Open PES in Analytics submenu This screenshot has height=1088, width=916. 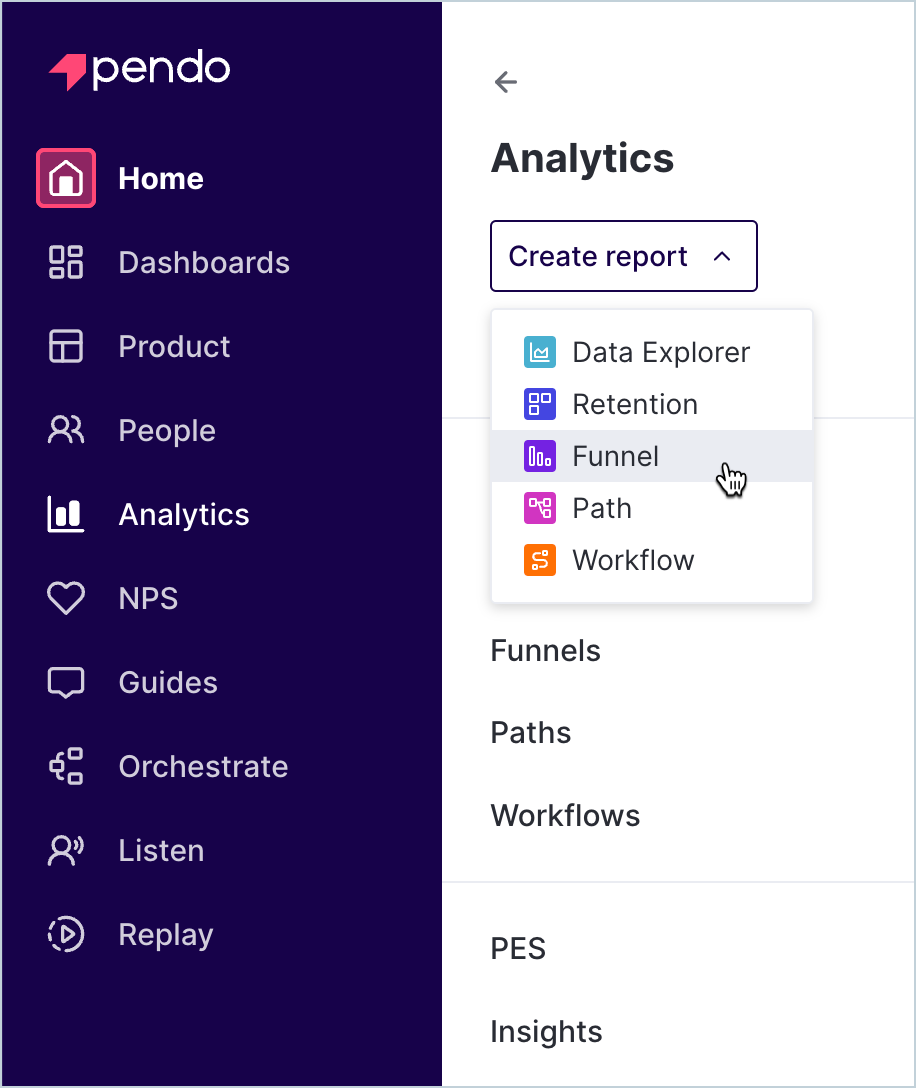pos(518,949)
